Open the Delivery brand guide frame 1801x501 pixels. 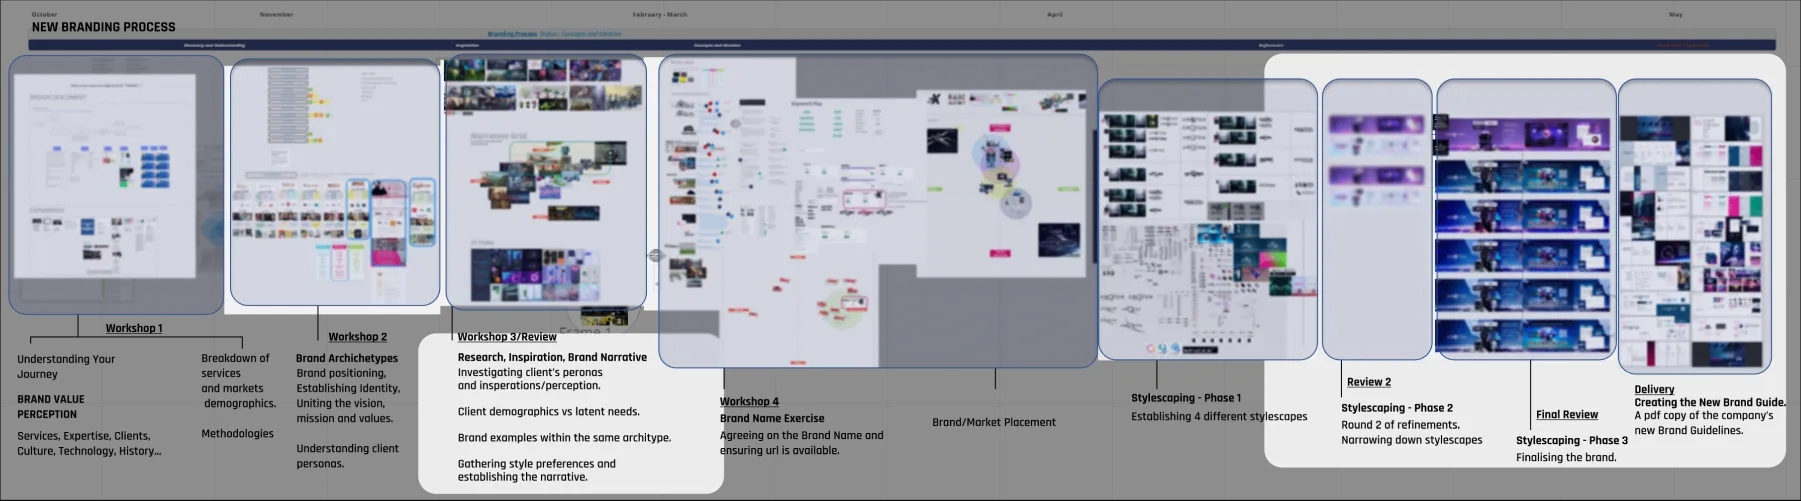point(1695,226)
